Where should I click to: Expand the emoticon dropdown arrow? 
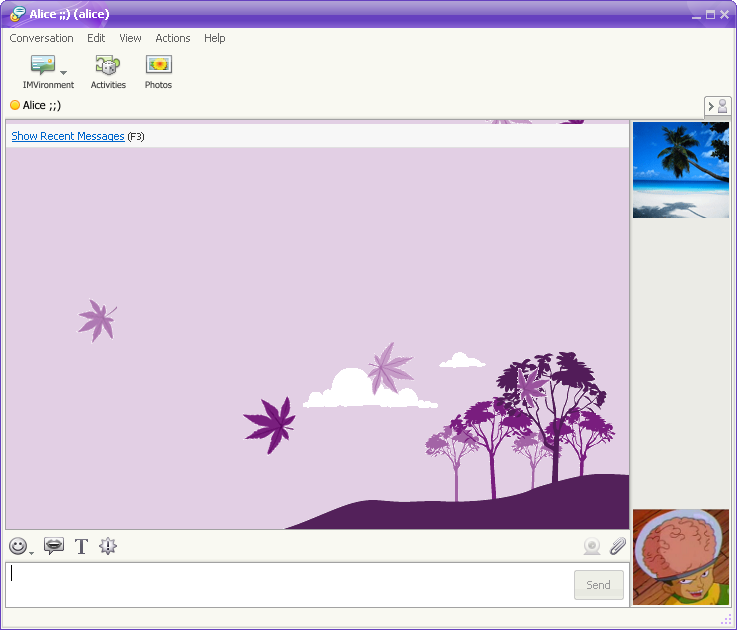(x=32, y=551)
